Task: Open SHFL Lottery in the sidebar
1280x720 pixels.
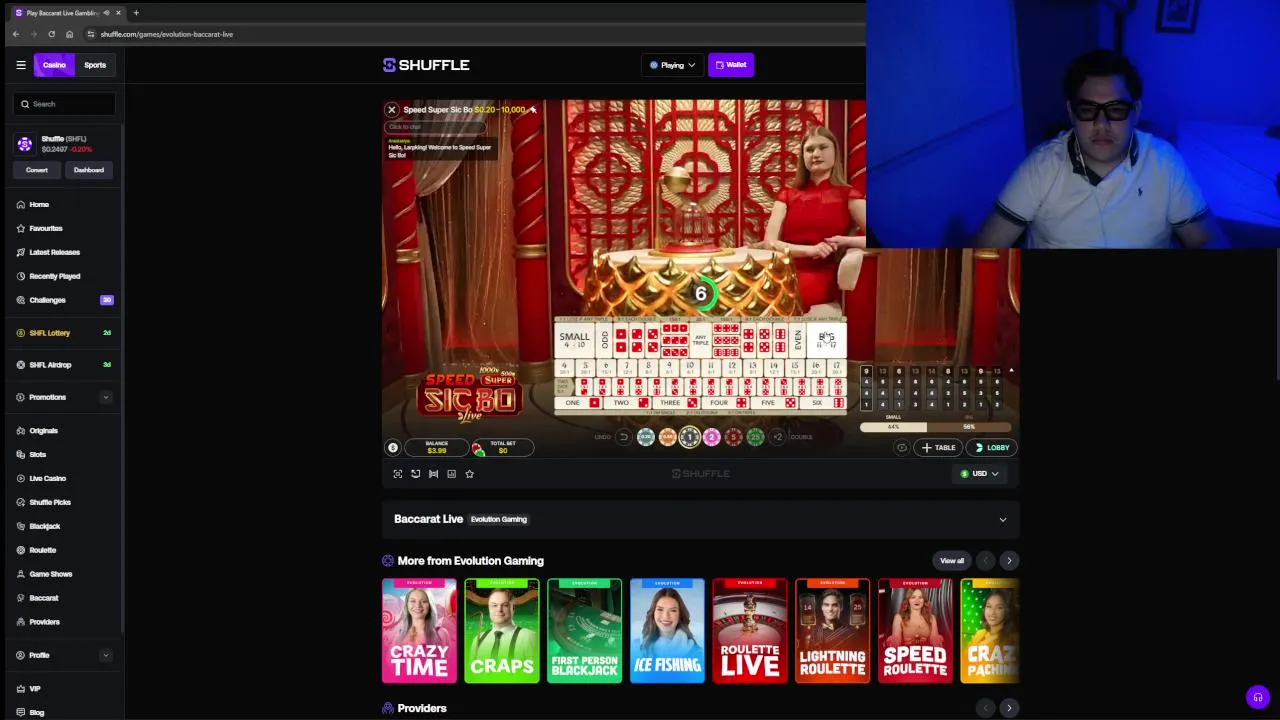Action: pyautogui.click(x=49, y=333)
